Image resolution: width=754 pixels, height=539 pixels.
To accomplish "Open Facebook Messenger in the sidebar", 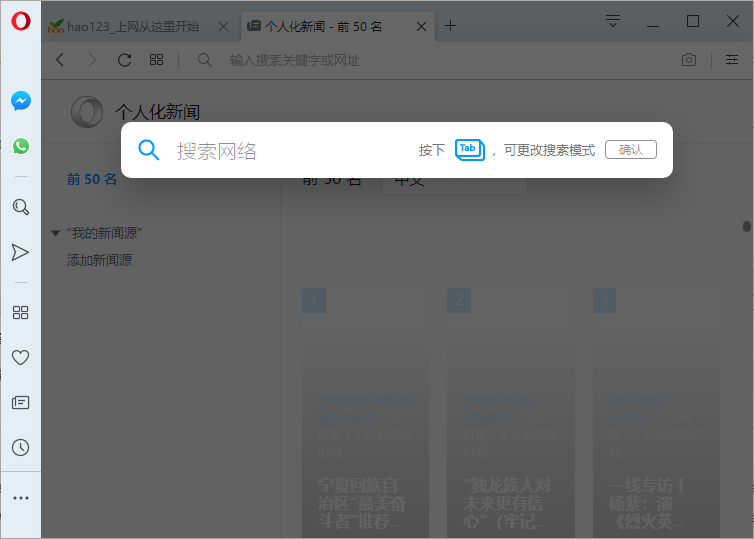I will [x=21, y=101].
